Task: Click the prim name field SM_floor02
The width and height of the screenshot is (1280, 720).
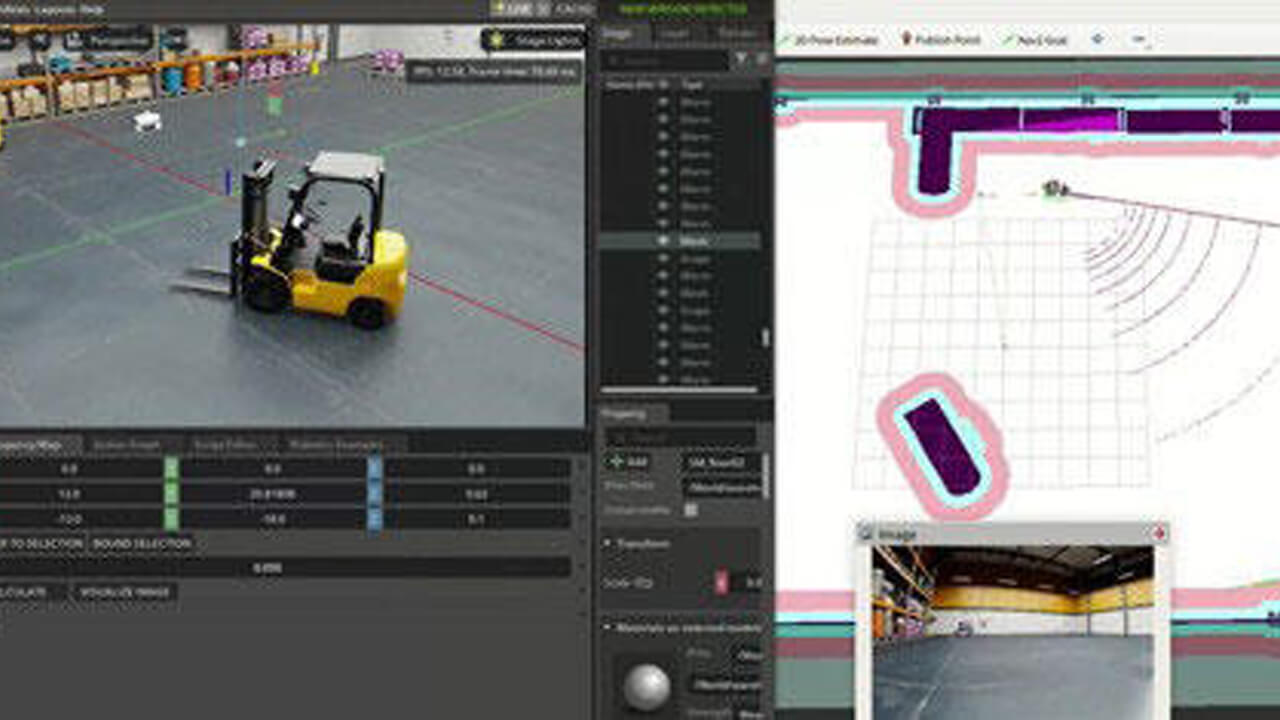Action: click(x=720, y=463)
